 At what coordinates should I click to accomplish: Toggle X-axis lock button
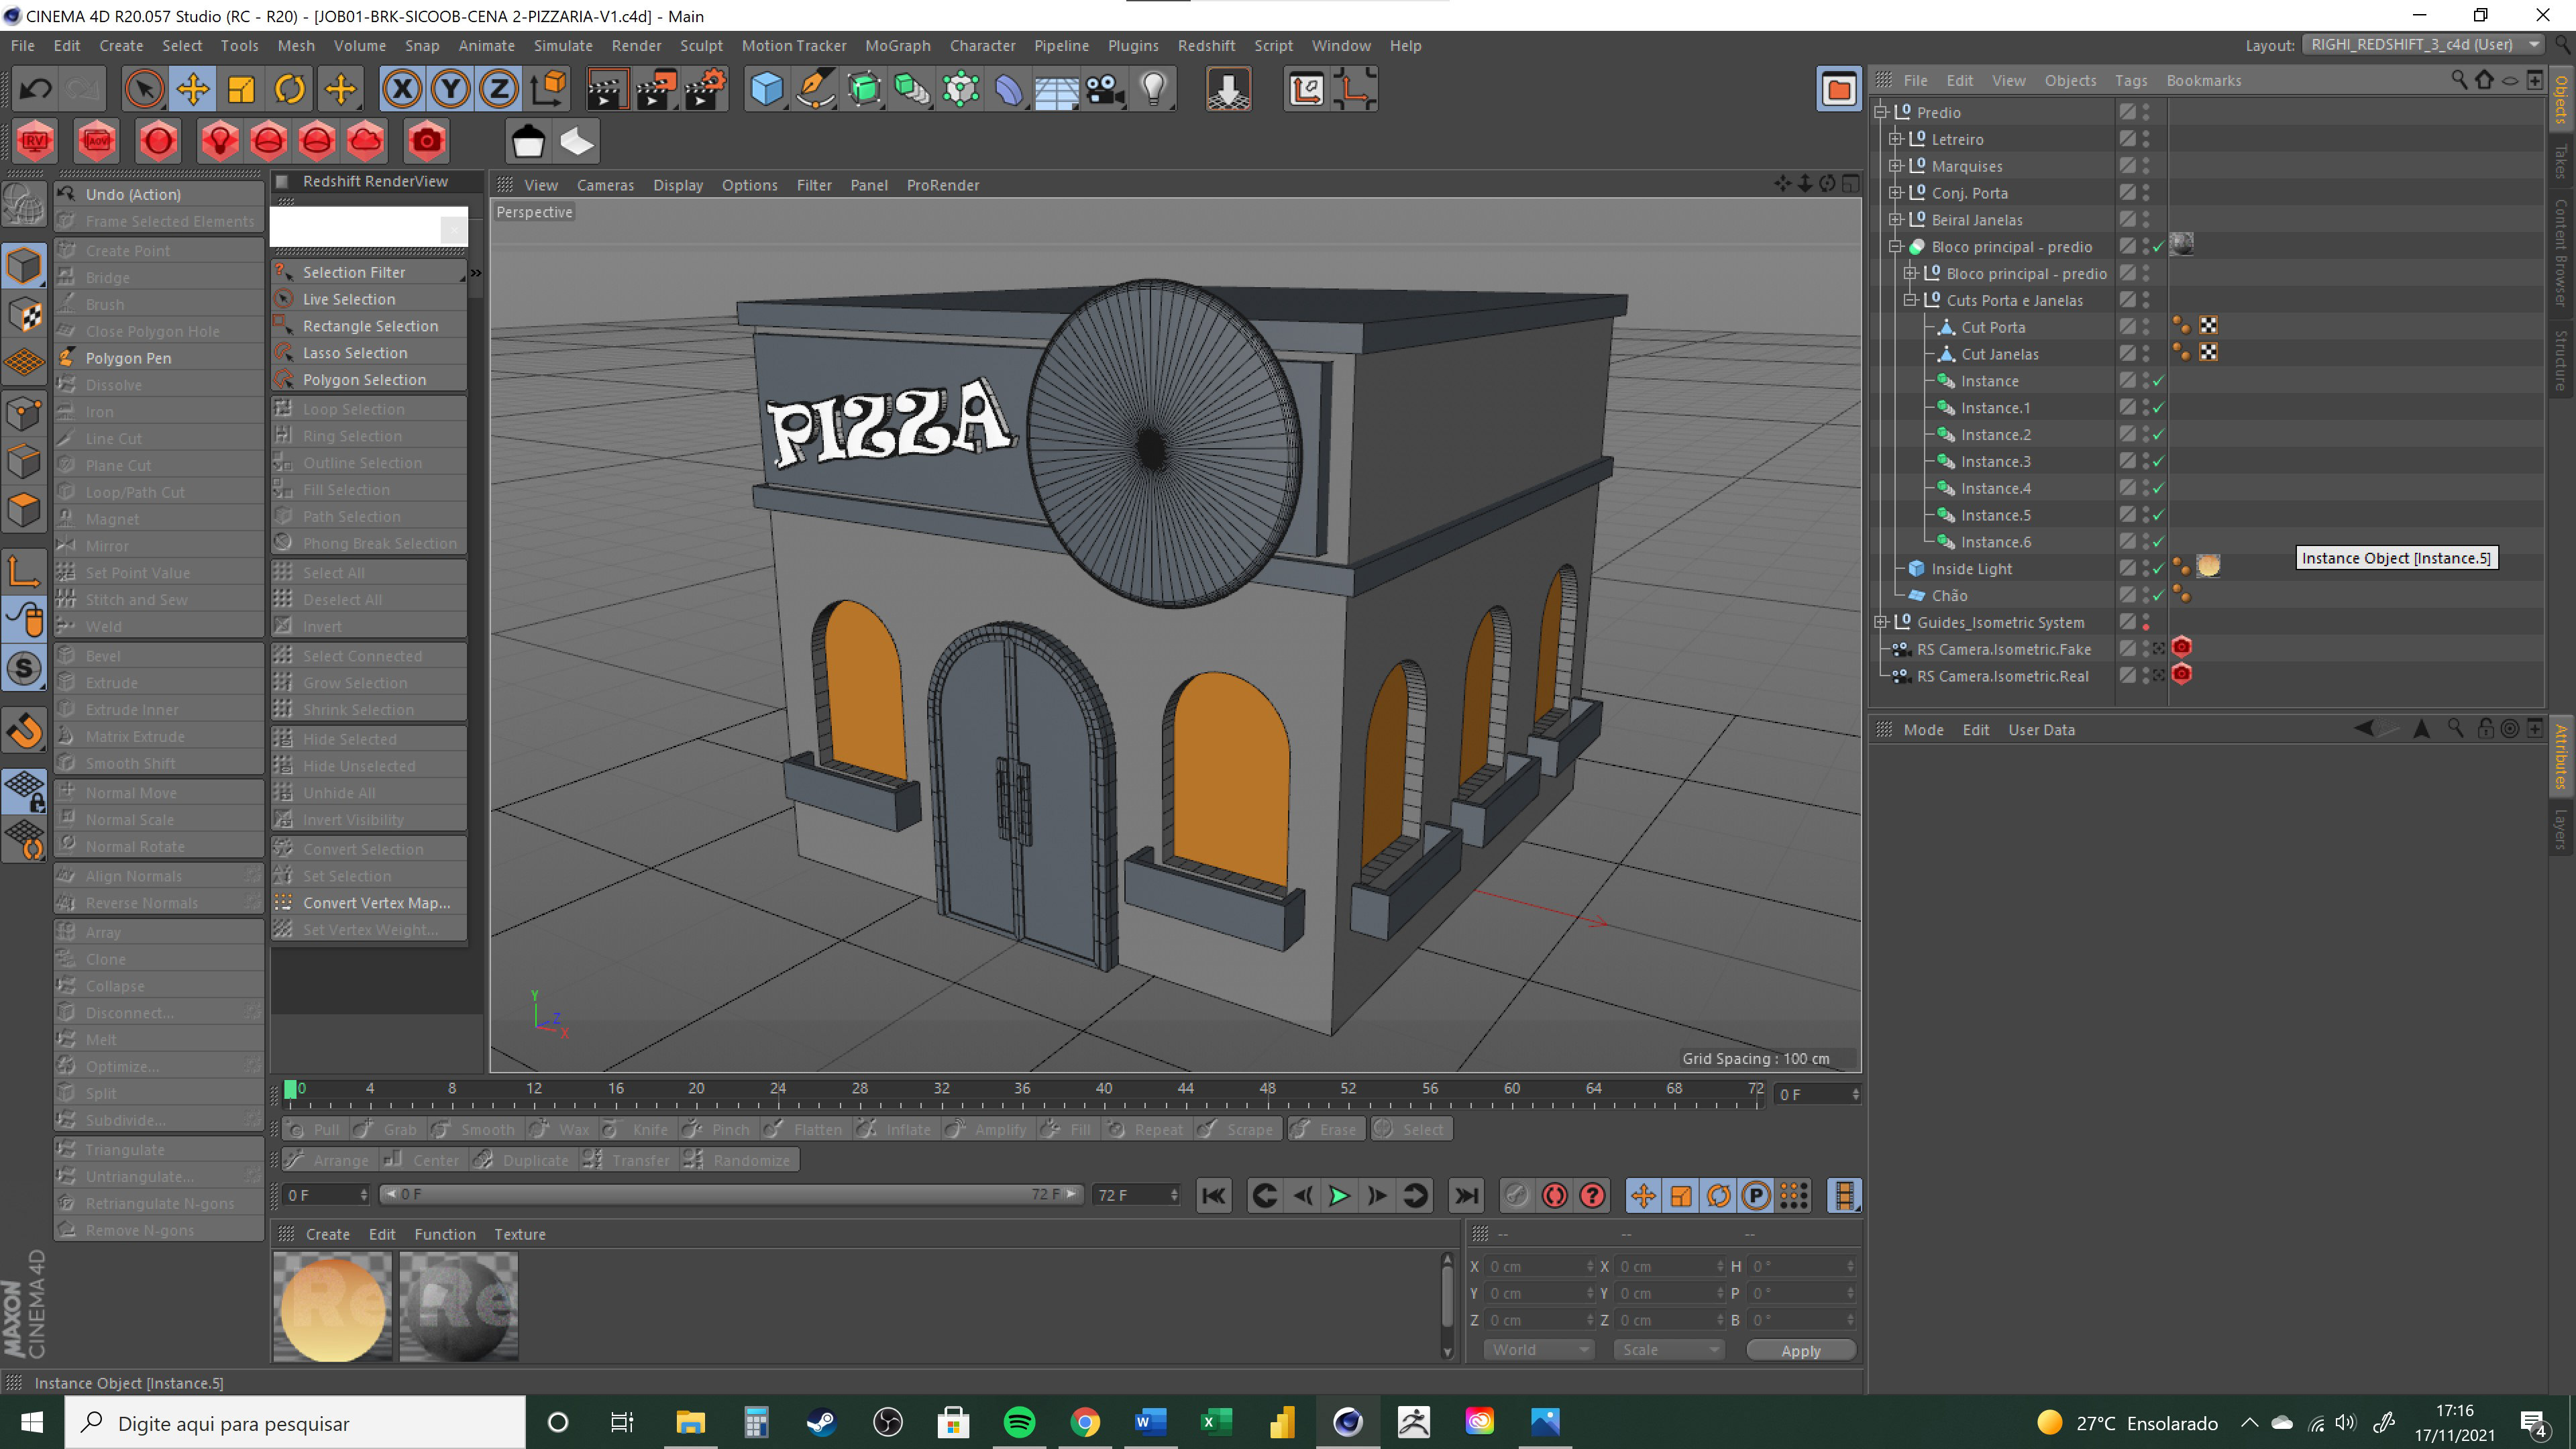tap(402, 90)
